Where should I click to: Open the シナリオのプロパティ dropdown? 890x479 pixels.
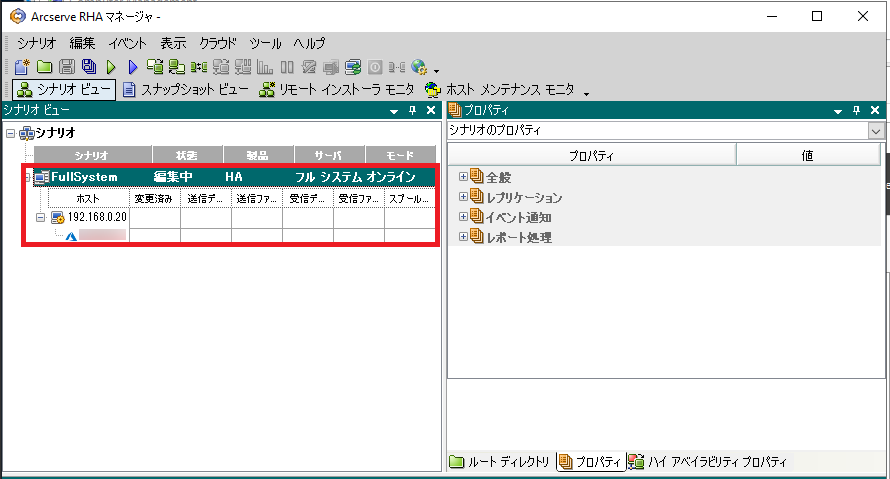(876, 131)
